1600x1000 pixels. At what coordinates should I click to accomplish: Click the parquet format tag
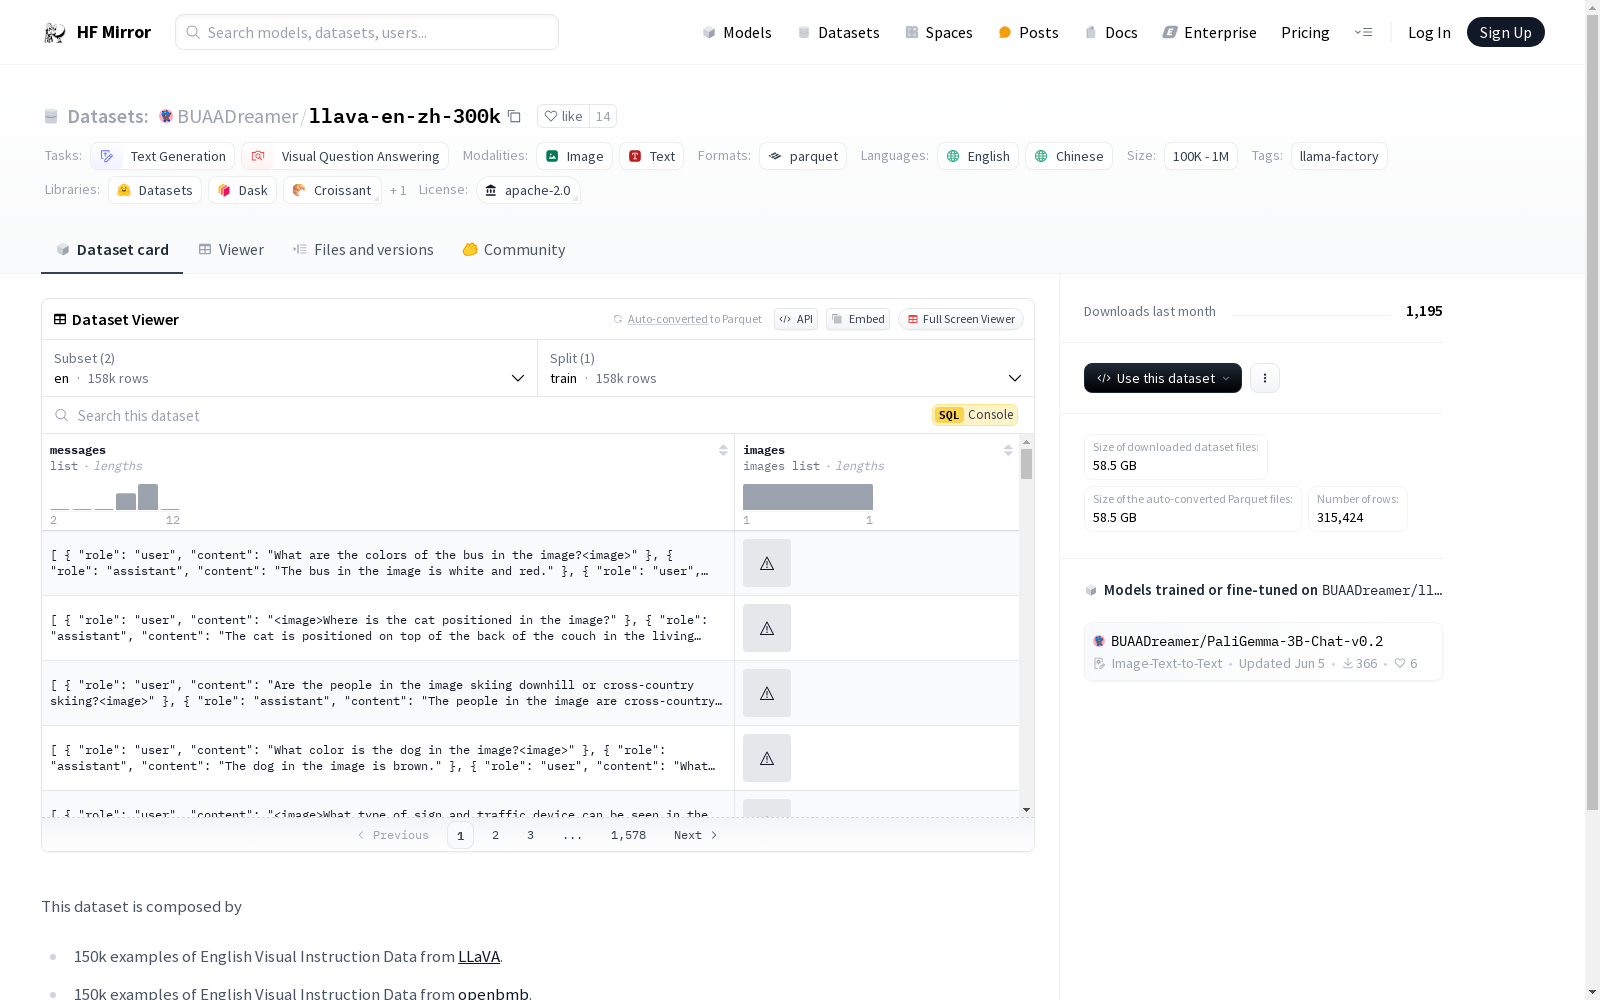tap(803, 156)
